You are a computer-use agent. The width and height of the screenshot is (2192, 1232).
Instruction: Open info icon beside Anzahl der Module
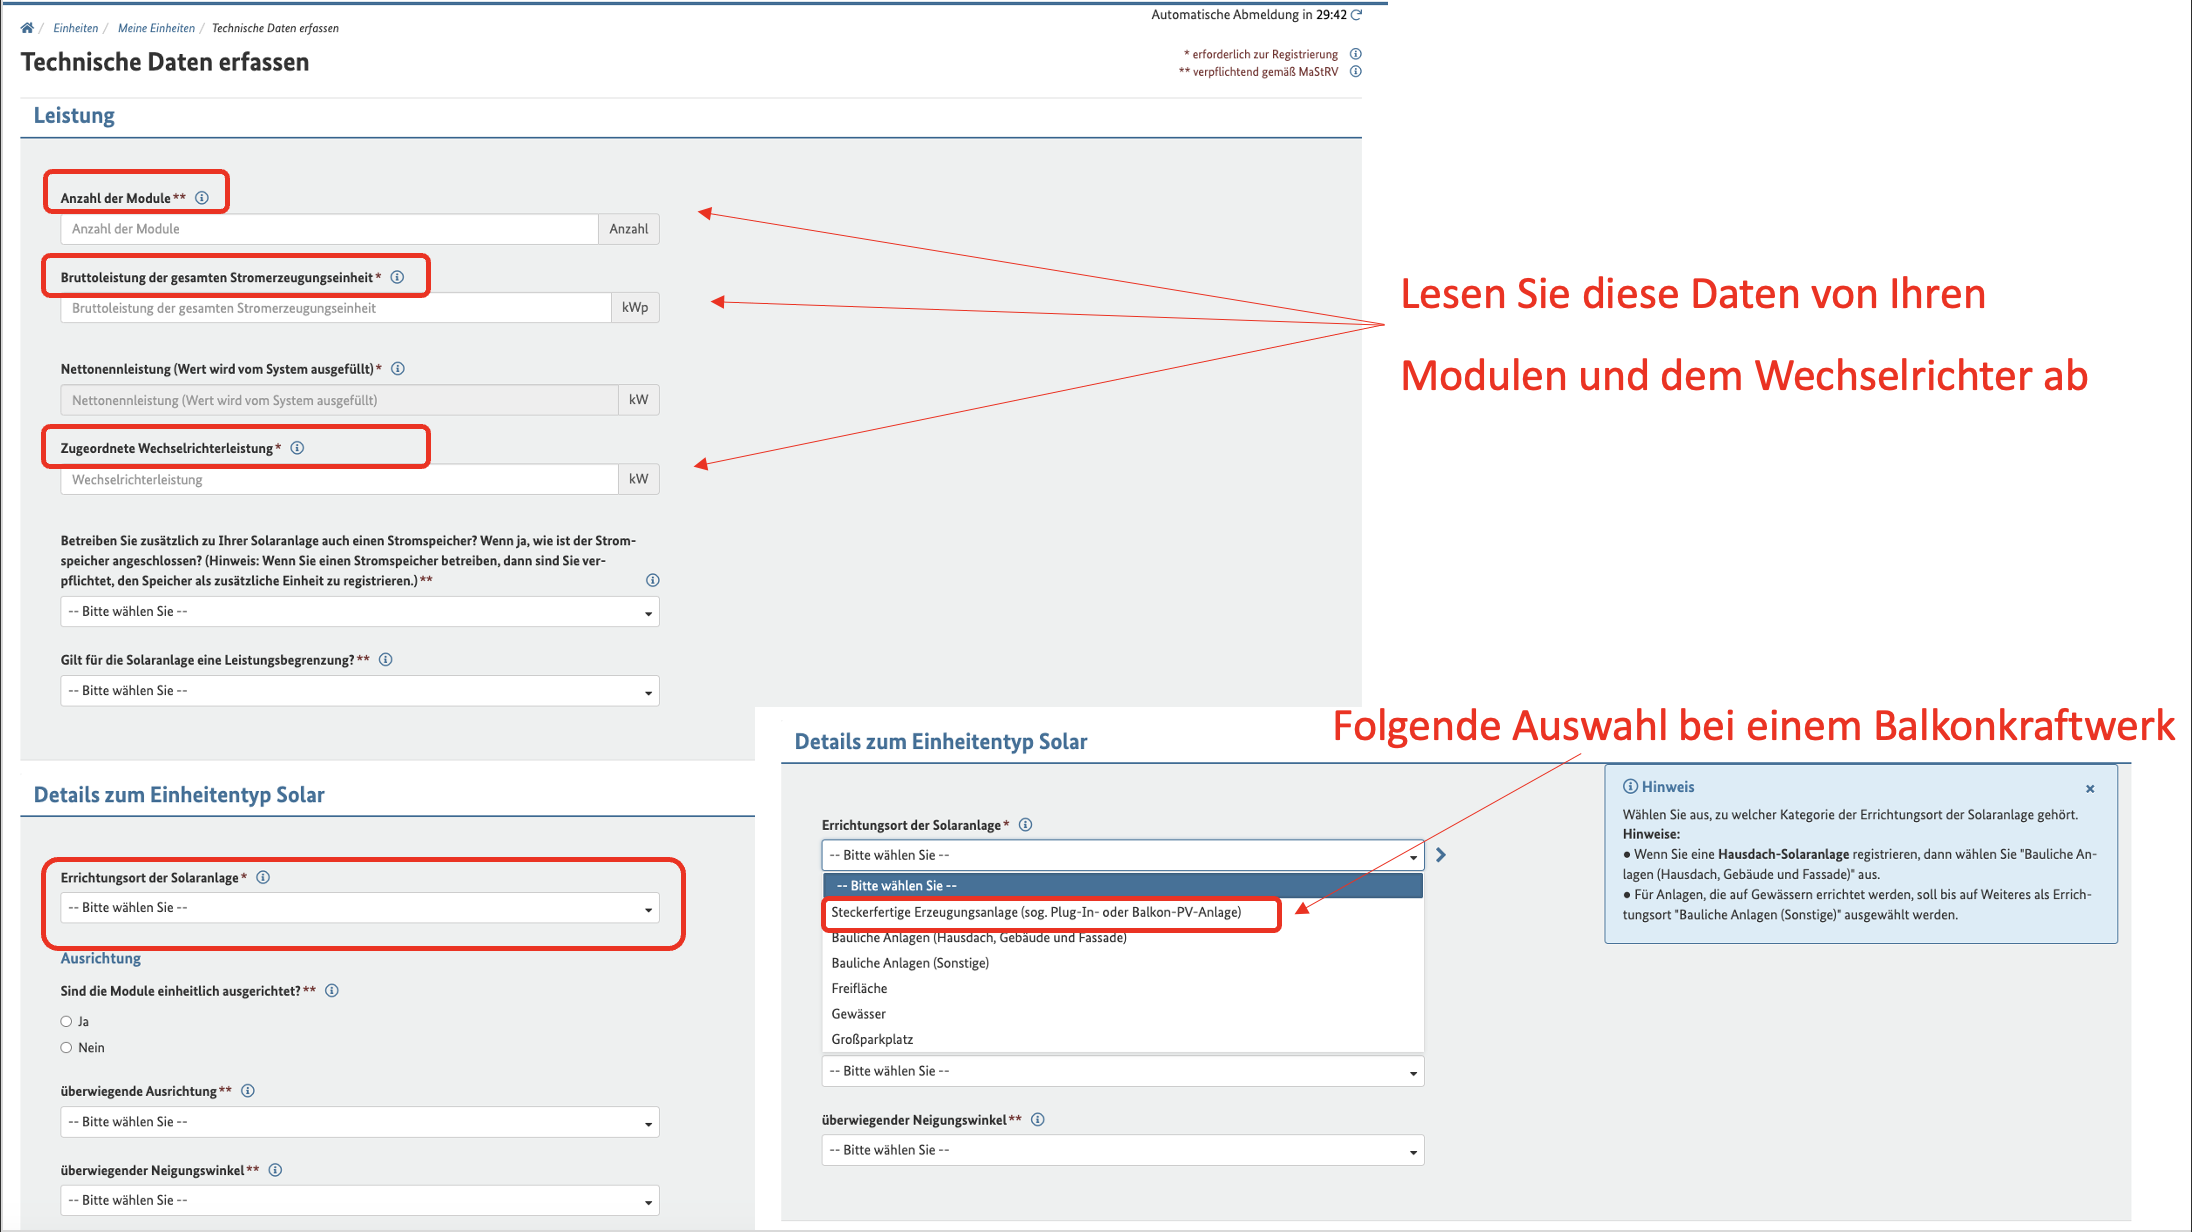(x=202, y=198)
